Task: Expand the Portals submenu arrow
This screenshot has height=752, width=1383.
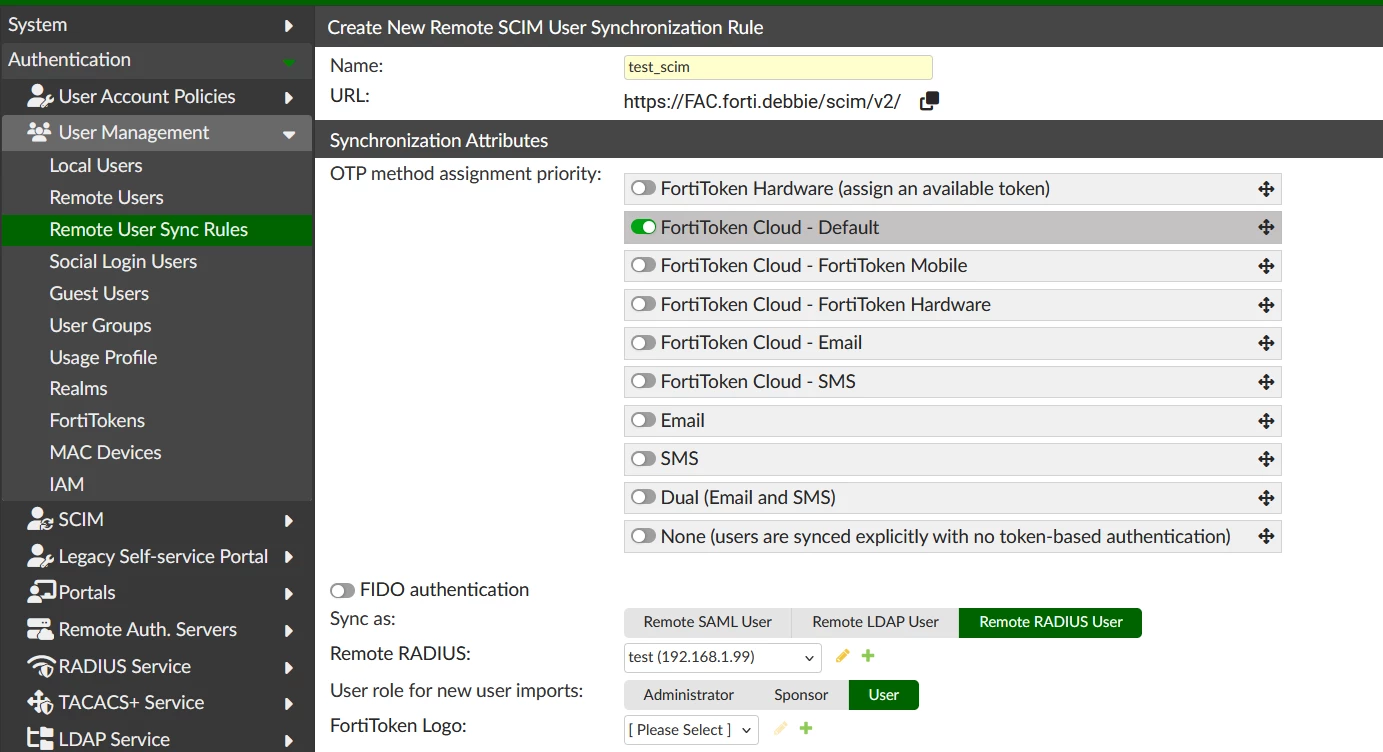Action: [x=289, y=593]
